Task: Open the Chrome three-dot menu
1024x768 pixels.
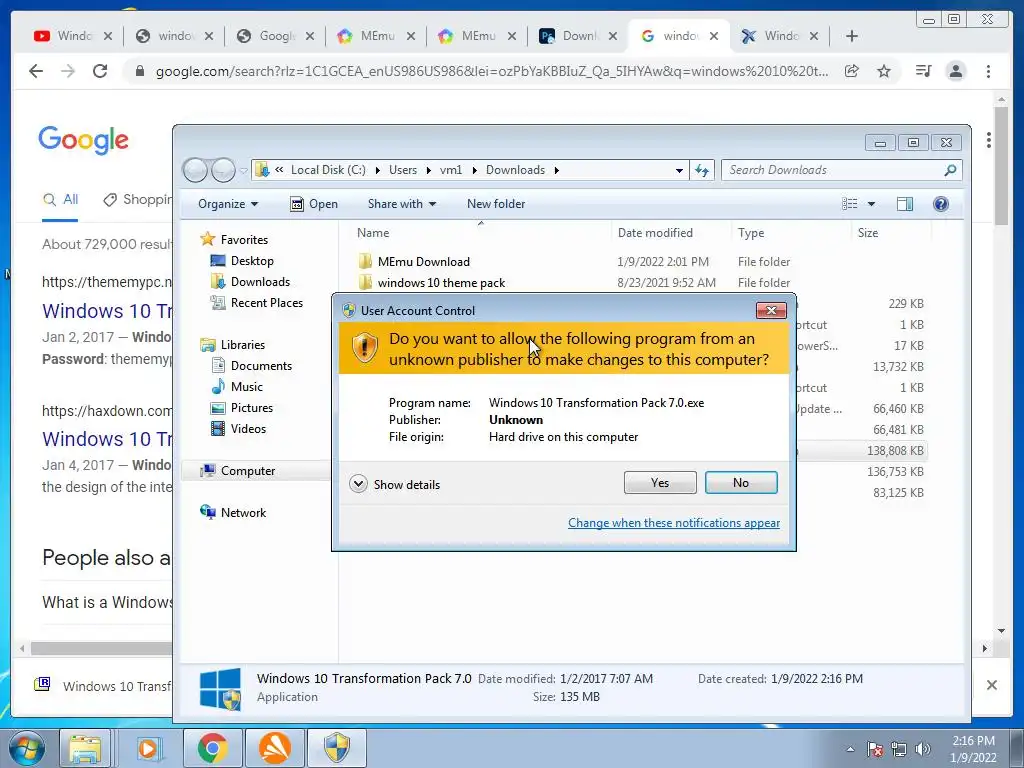Action: click(x=988, y=71)
